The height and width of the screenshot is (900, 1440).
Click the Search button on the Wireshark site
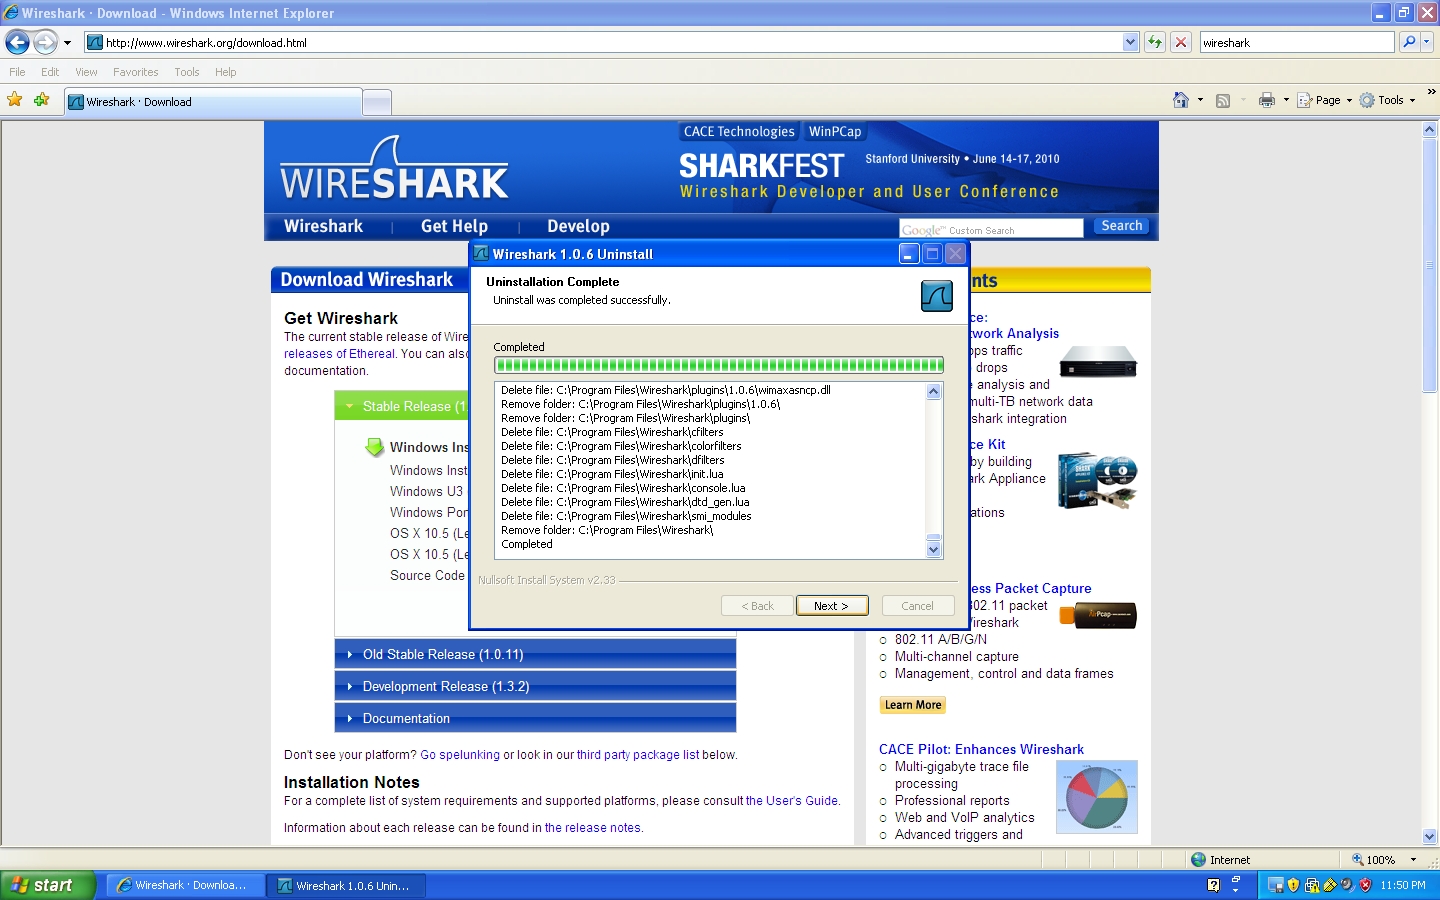pos(1122,226)
